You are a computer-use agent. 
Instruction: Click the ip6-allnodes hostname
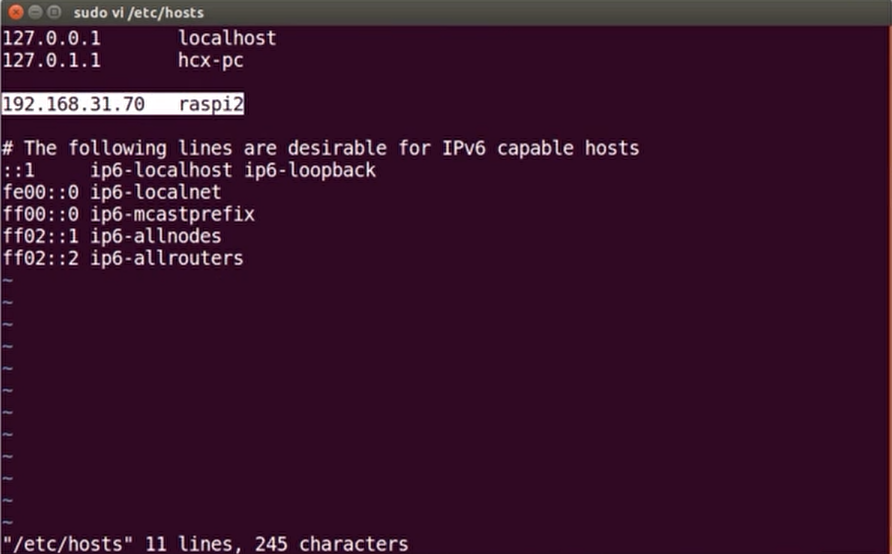click(x=155, y=236)
